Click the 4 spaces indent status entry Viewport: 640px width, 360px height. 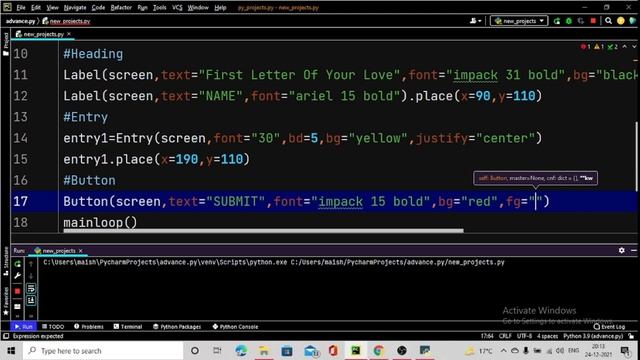point(547,336)
